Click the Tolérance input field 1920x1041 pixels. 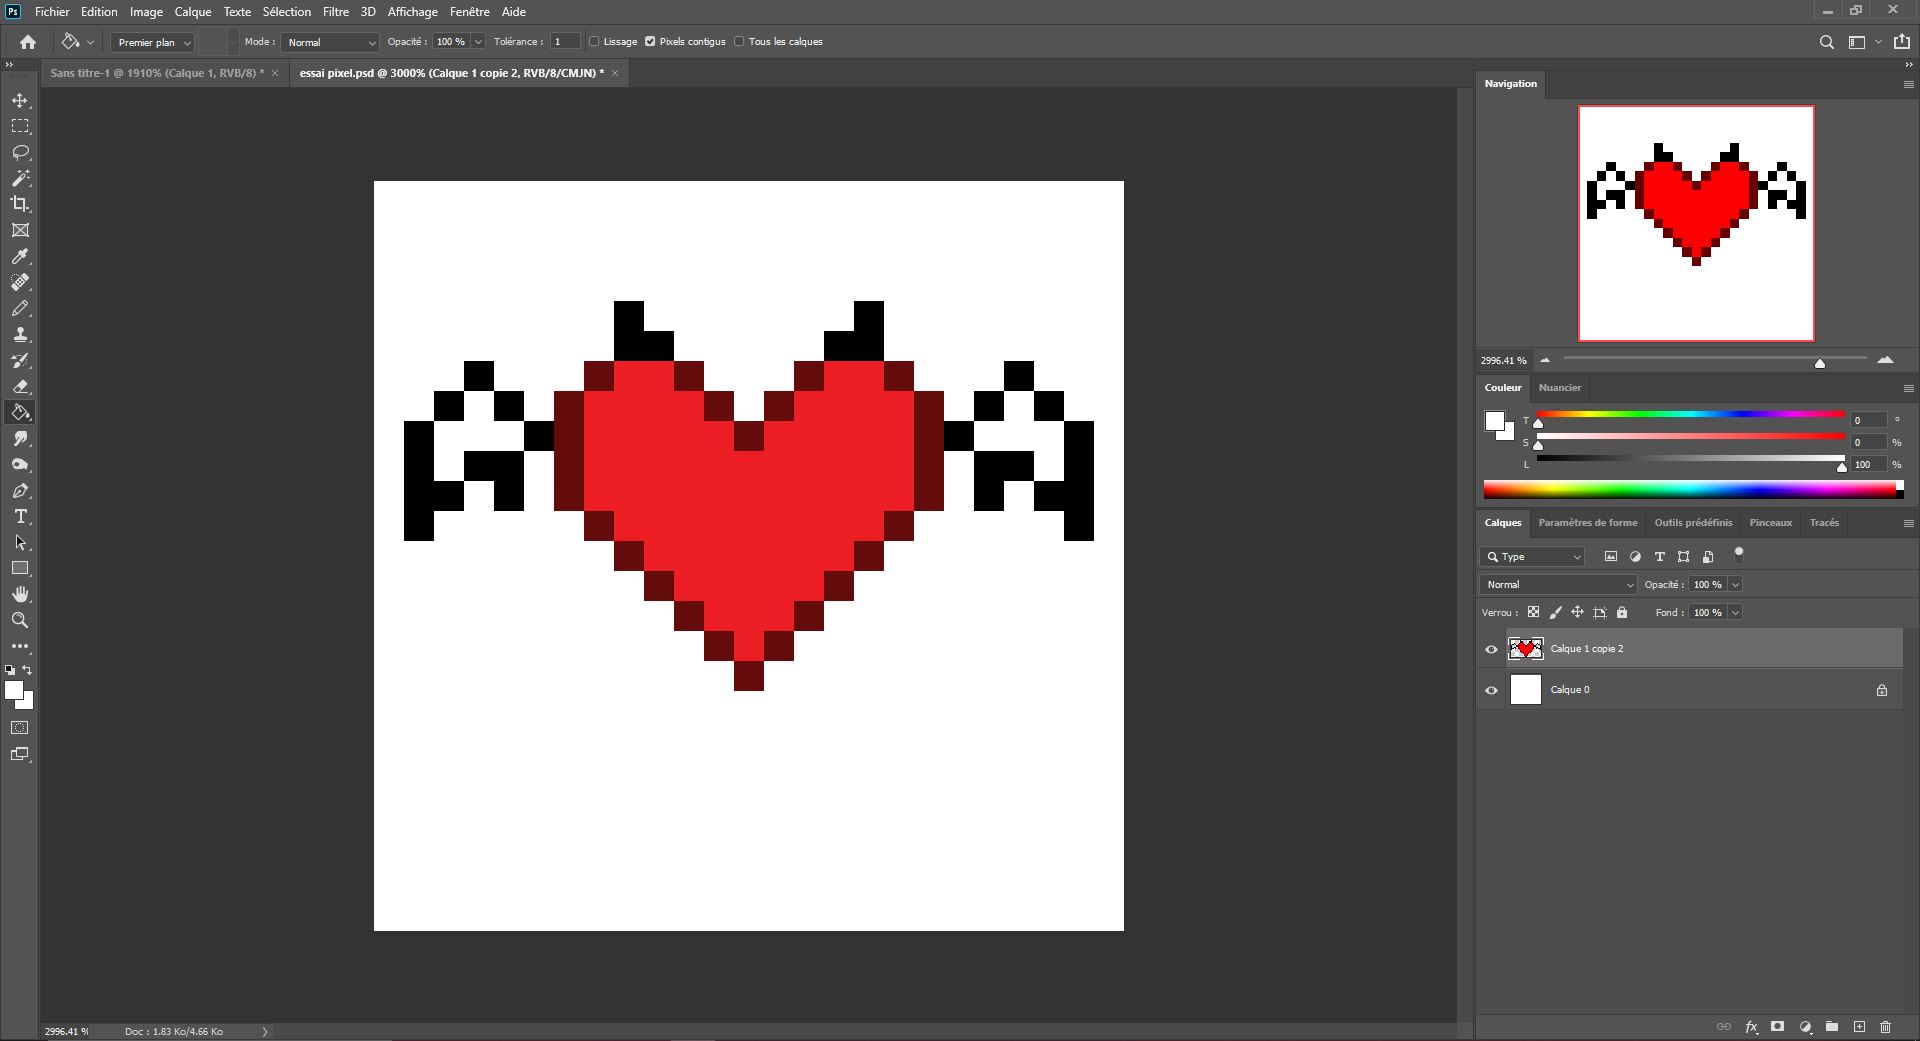pos(565,42)
